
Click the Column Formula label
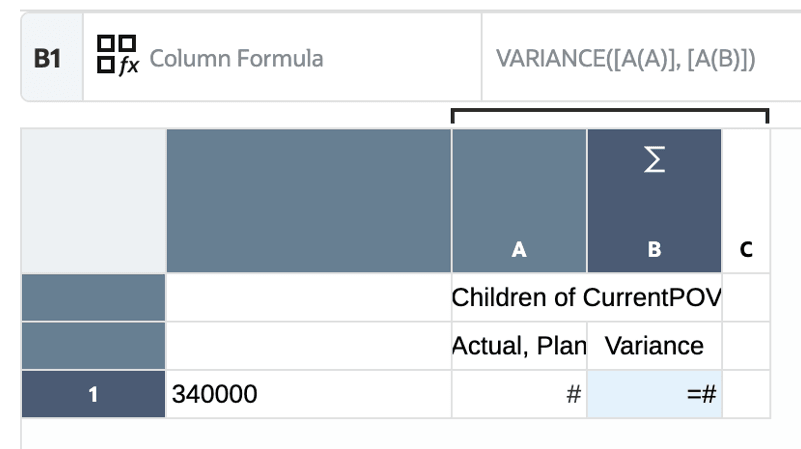click(x=236, y=59)
